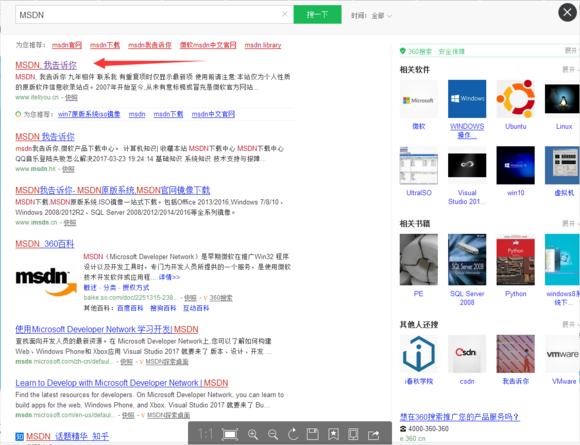Zoom out using the magnifier minus icon
This screenshot has width=580, height=445.
pyautogui.click(x=273, y=434)
